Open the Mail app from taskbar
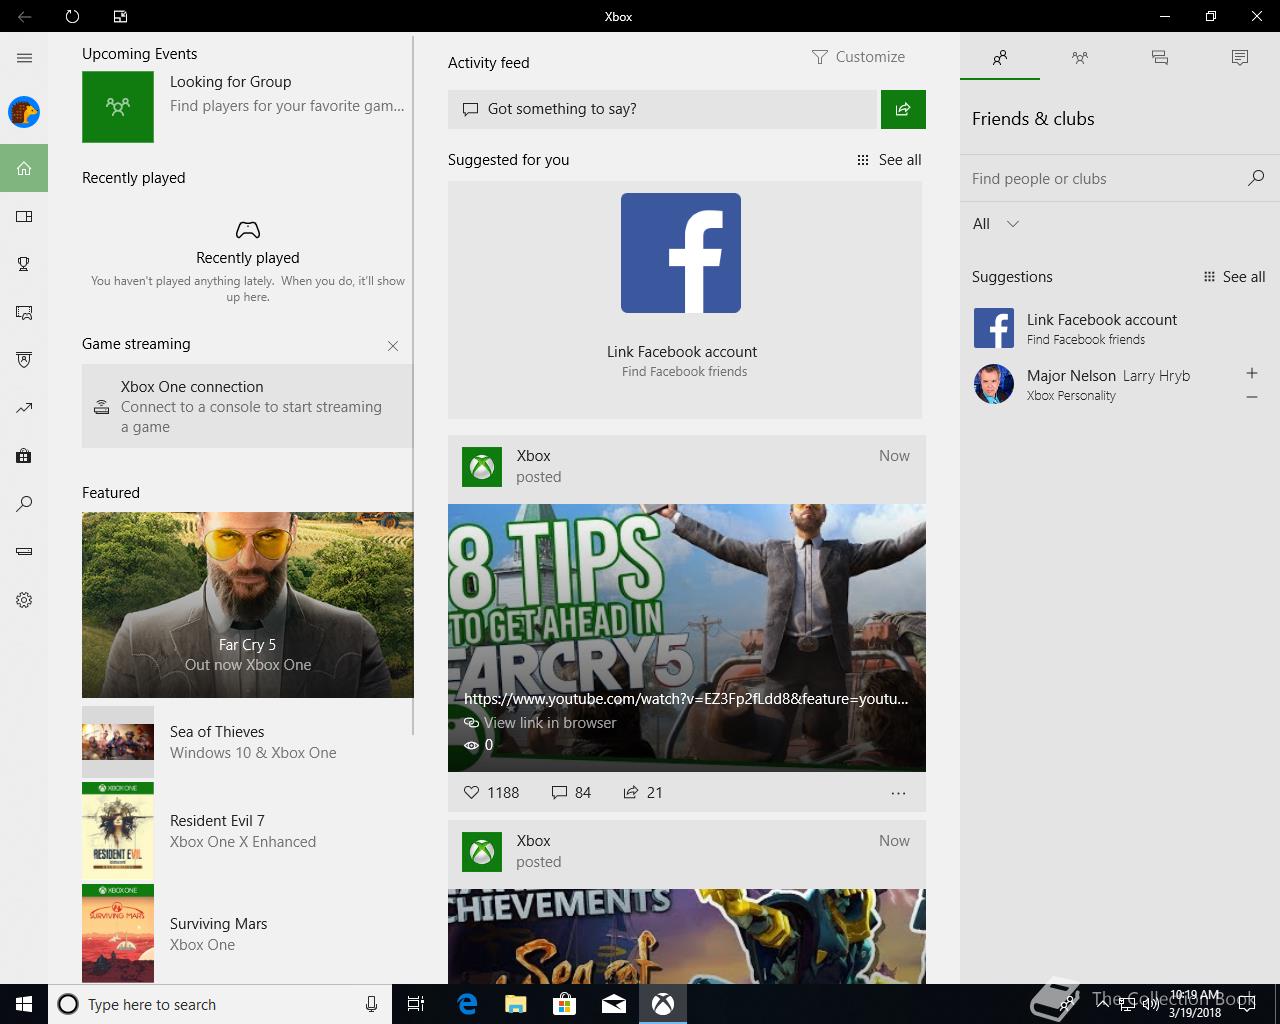Screen dimensions: 1280x1024 coord(614,1004)
